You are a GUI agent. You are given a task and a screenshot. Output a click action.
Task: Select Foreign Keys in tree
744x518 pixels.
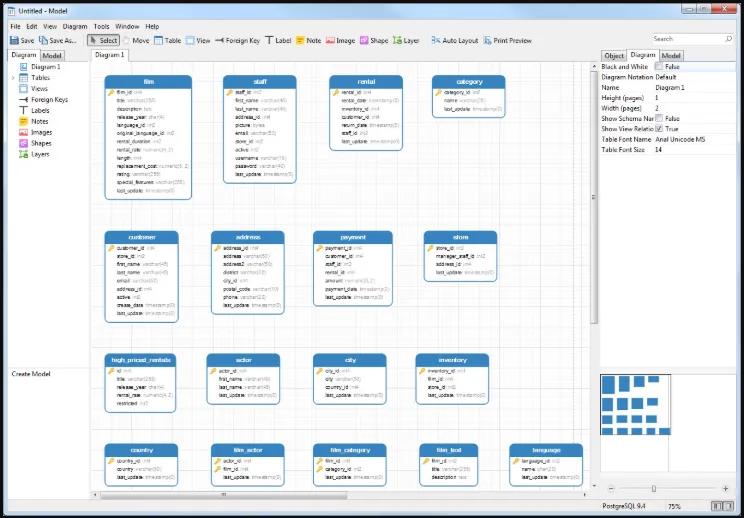coord(43,100)
